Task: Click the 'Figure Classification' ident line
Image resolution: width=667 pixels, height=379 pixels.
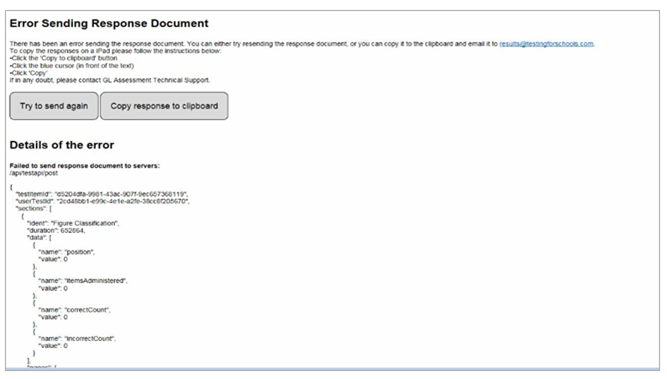Action: [x=73, y=223]
